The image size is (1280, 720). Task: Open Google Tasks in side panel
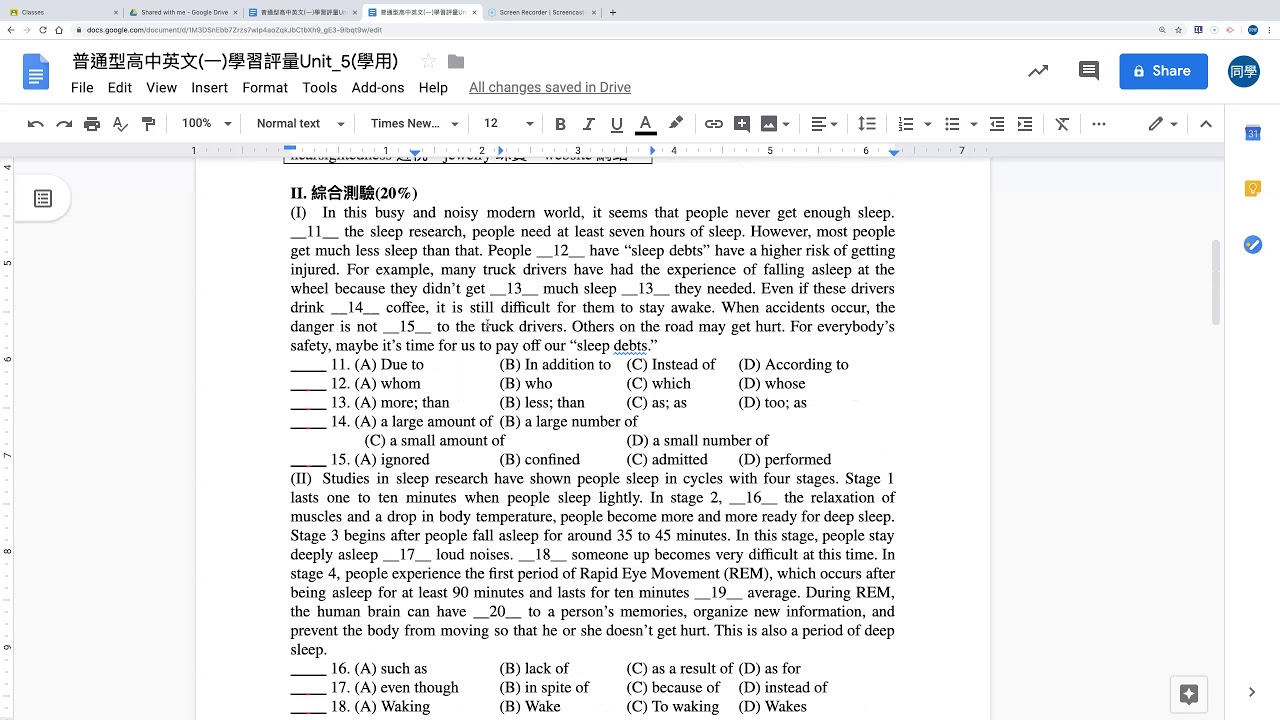pos(1253,245)
